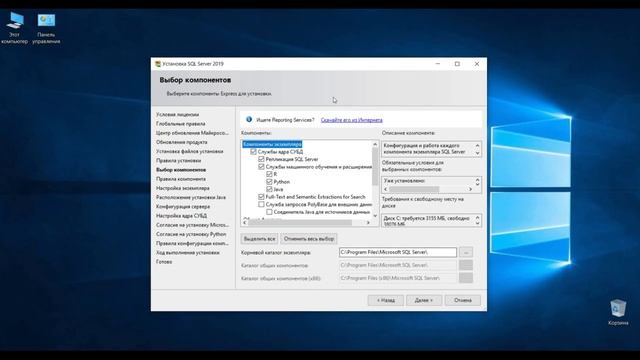640x360 pixels.
Task: Uncheck Репликация SQL Server checkbox
Action: coord(261,159)
